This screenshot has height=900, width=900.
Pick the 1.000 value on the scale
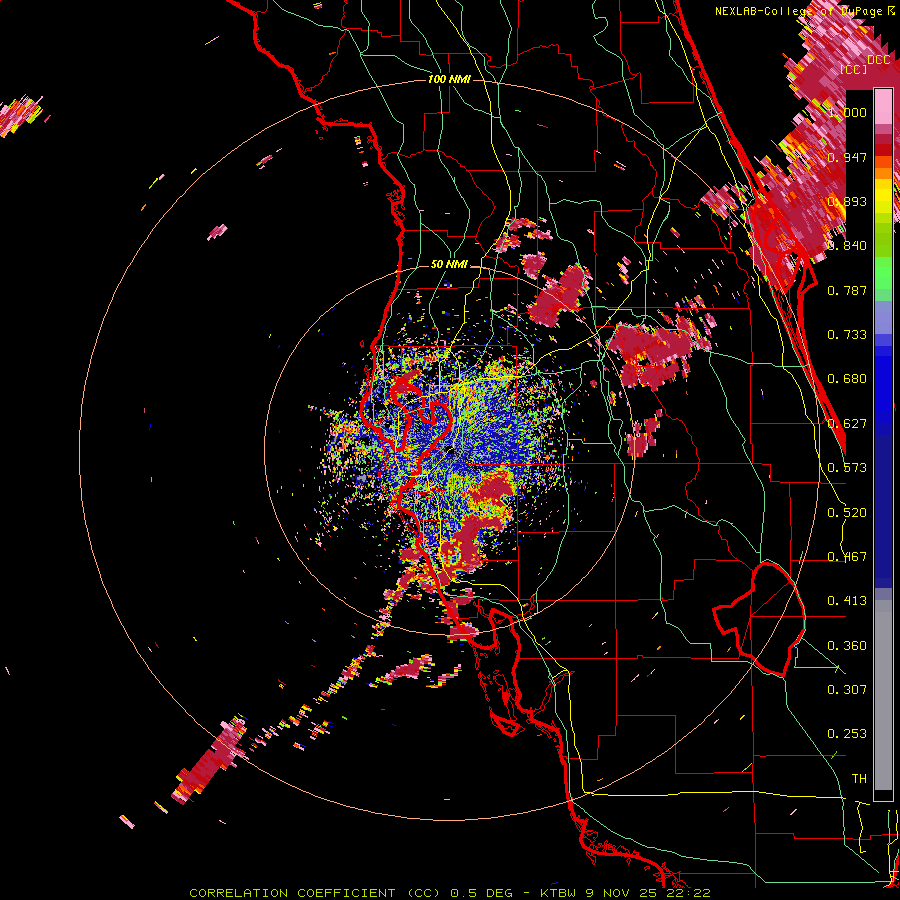847,112
